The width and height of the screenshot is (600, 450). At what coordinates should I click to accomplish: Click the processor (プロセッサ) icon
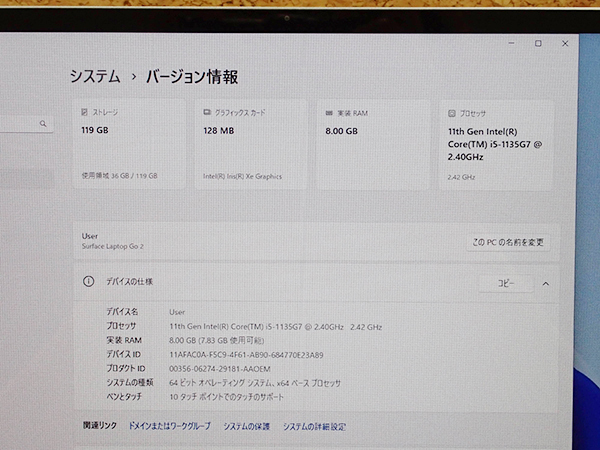451,114
